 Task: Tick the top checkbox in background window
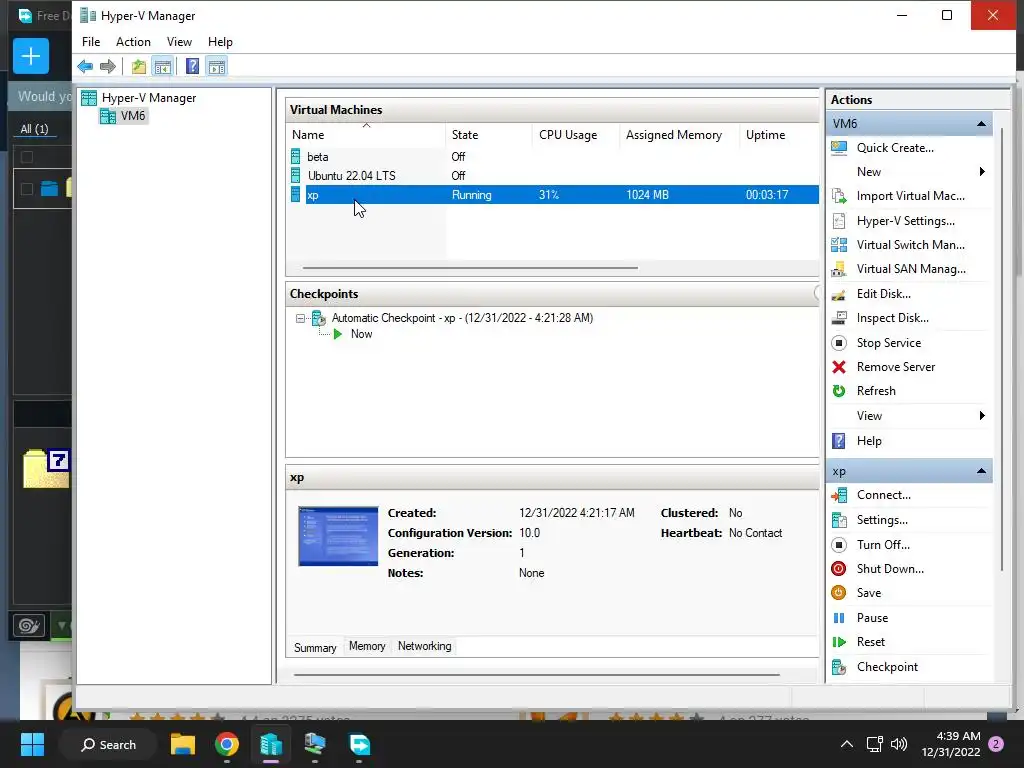(27, 157)
